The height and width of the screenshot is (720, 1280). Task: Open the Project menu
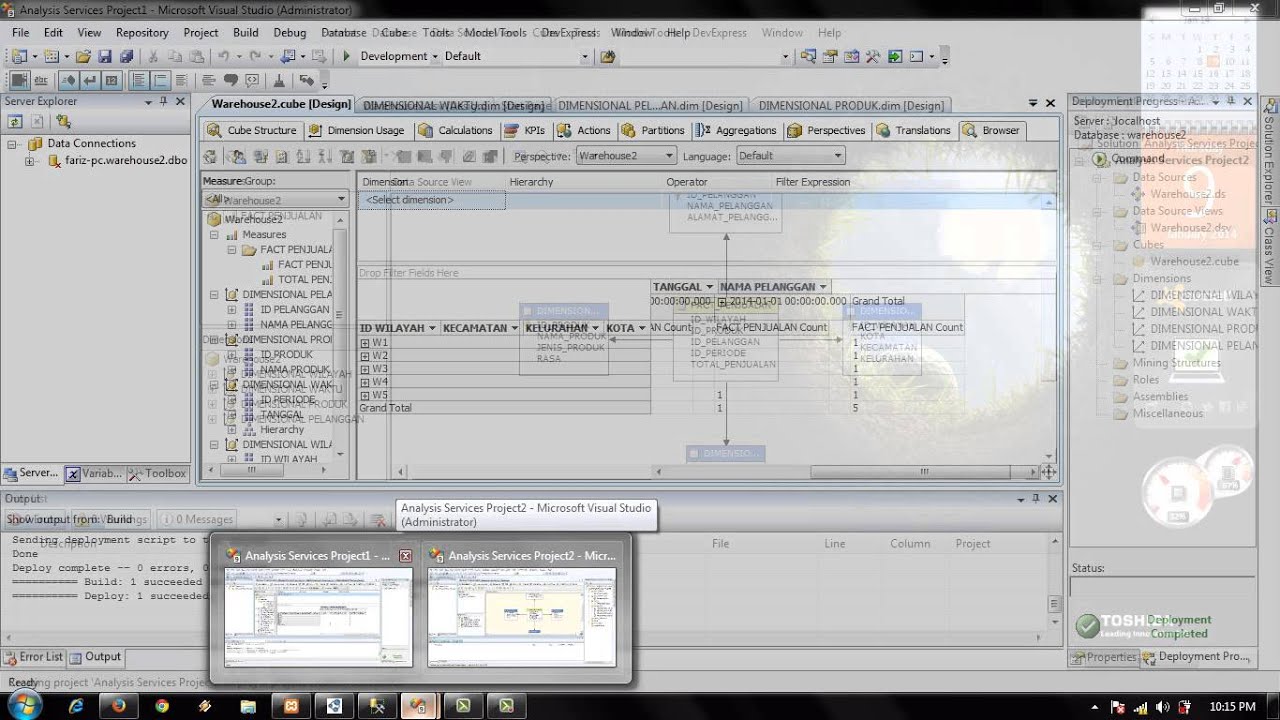tap(200, 32)
